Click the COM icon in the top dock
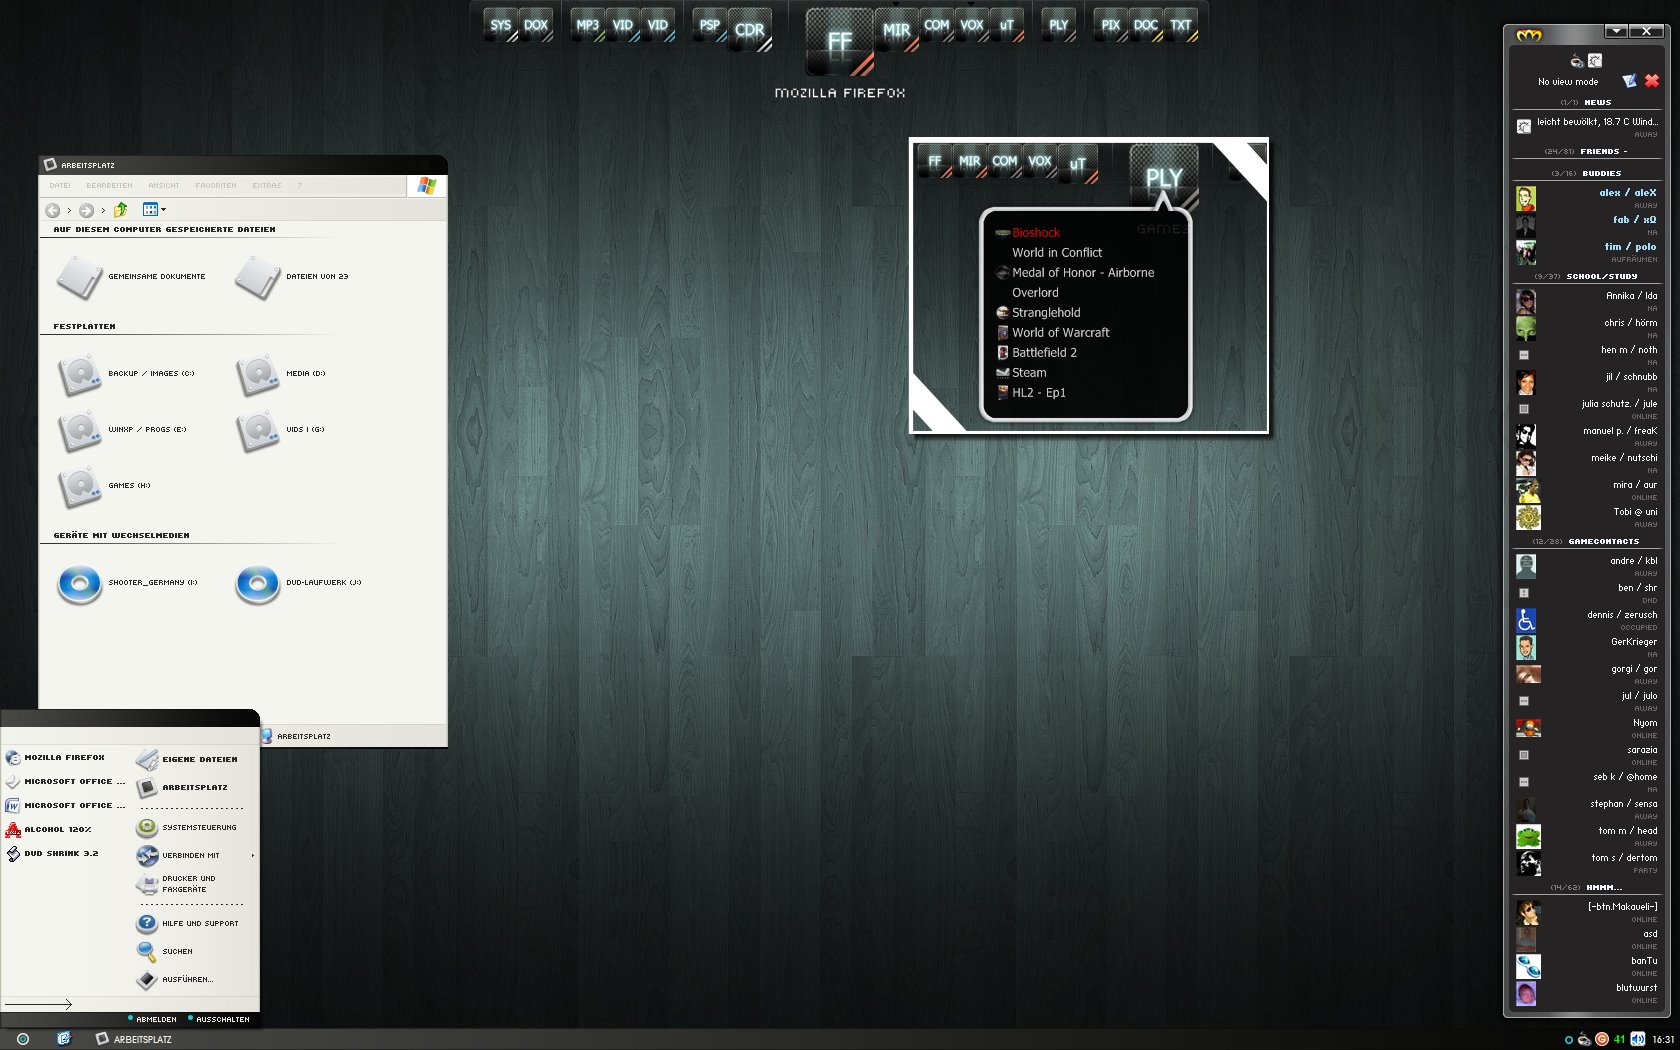 (937, 26)
